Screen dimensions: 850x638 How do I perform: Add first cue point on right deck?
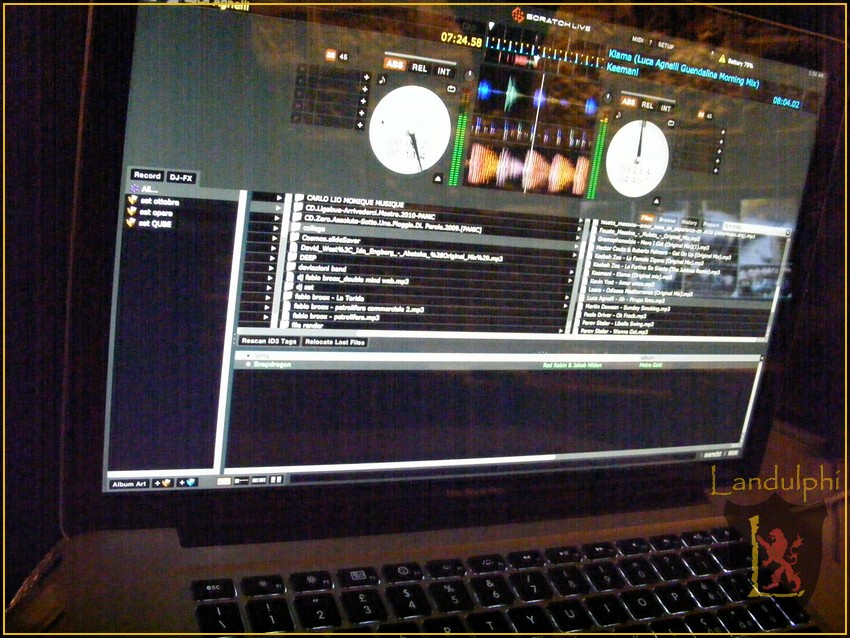(722, 132)
